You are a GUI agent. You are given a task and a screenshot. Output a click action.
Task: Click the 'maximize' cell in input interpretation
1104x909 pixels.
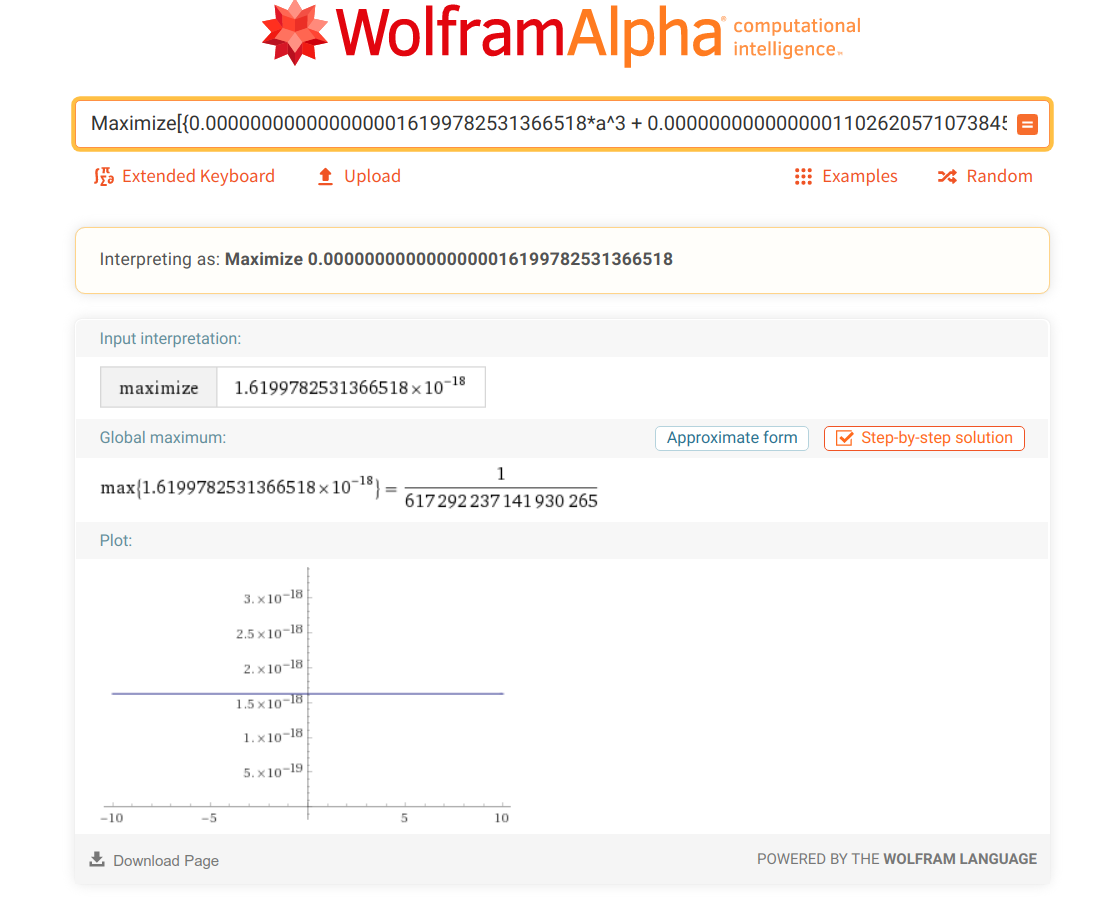click(158, 387)
